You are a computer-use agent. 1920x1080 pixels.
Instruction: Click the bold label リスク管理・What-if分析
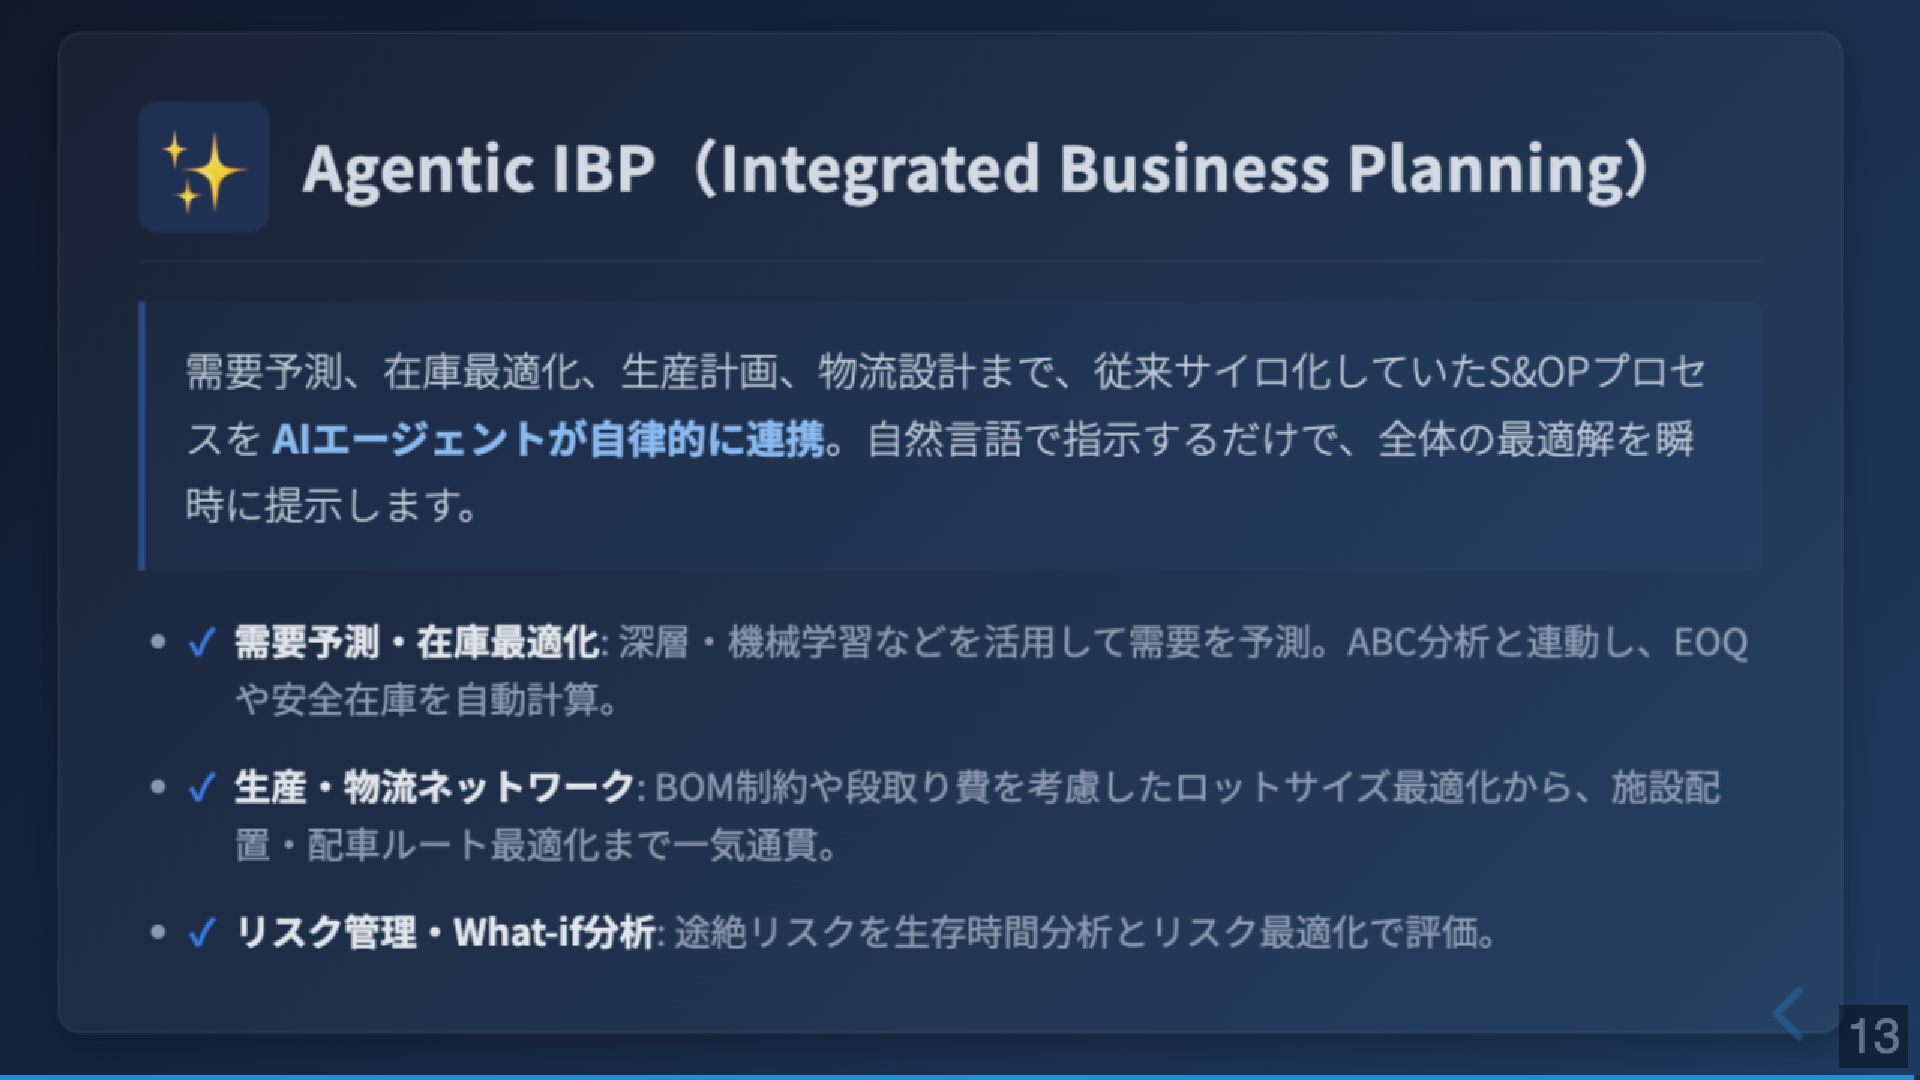click(x=445, y=933)
